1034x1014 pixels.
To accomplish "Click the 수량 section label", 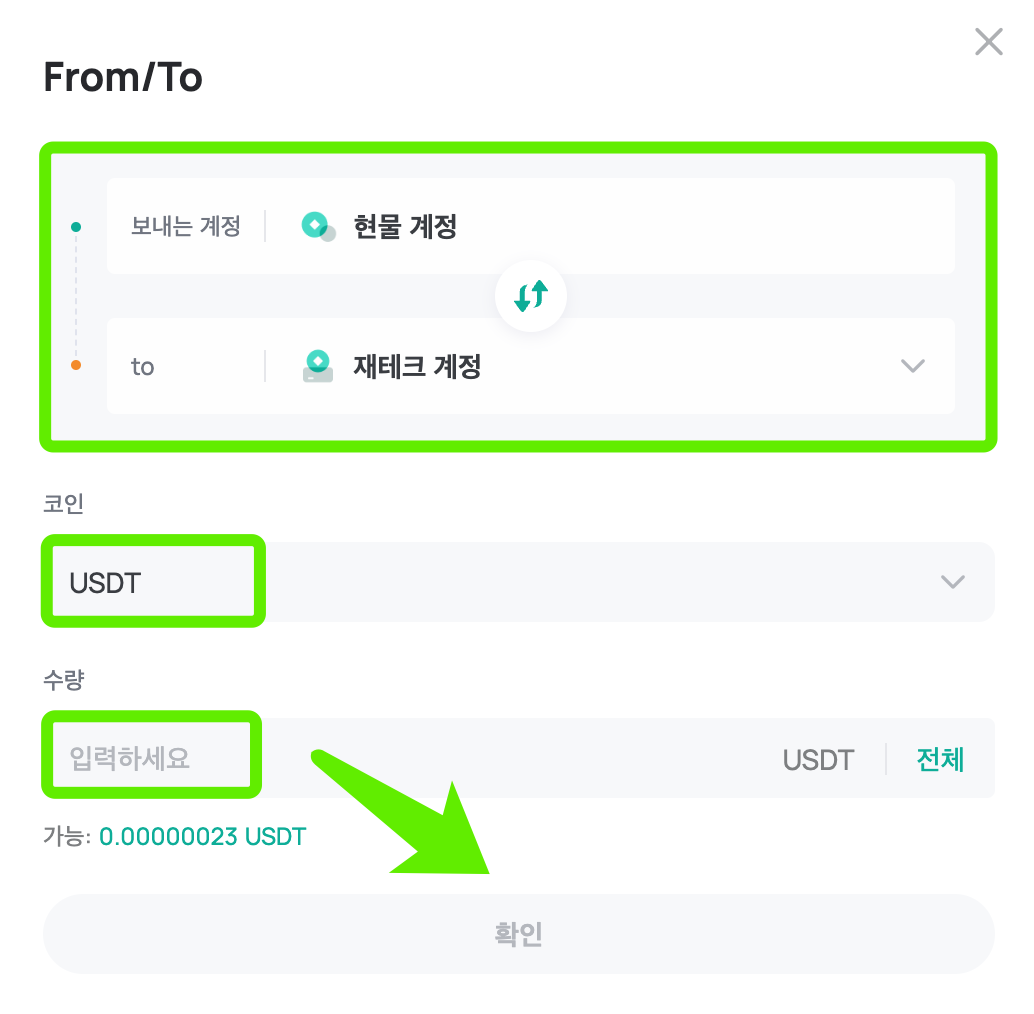I will point(63,681).
